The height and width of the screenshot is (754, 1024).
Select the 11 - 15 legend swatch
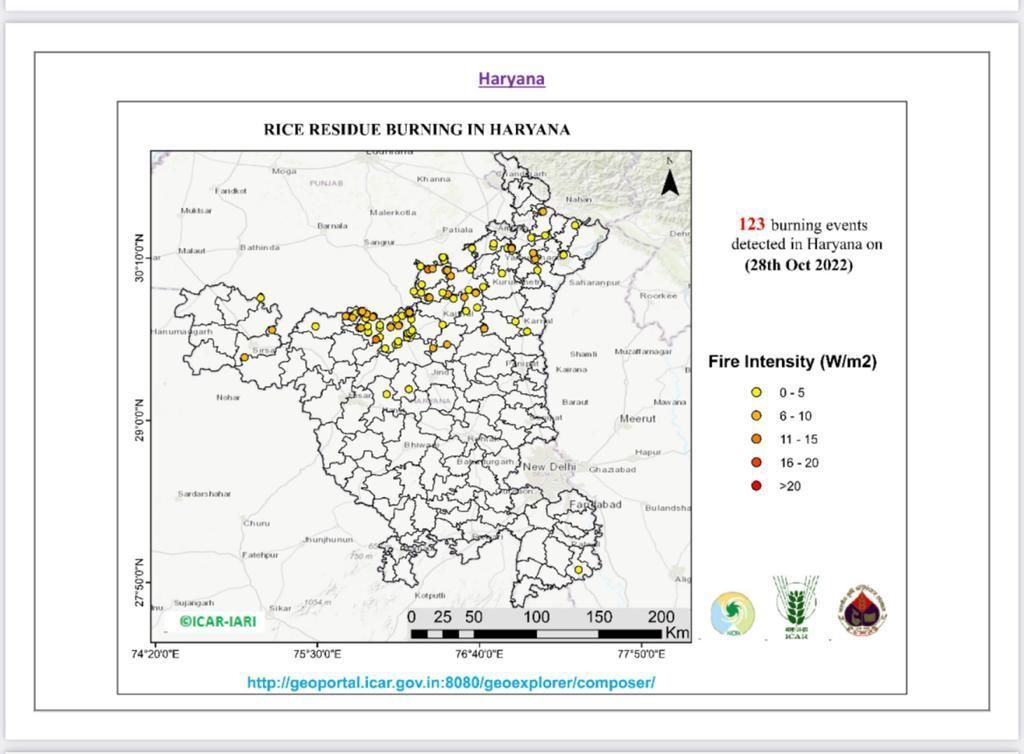point(756,439)
